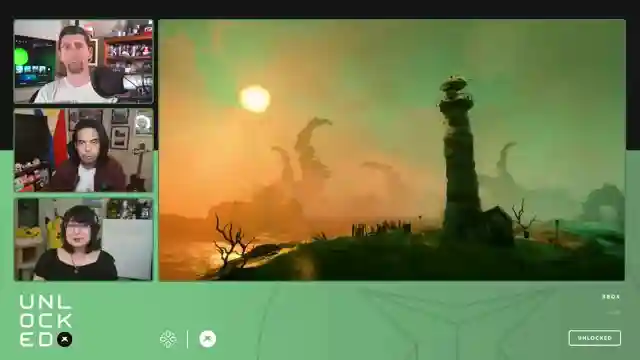Click the large UNLOCKED show logo text
This screenshot has width=640, height=360.
[x=46, y=321]
